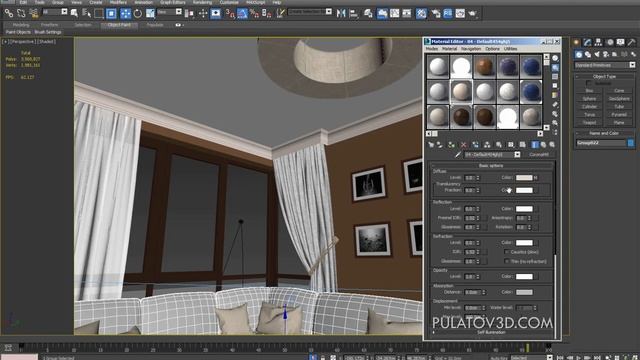Select the Lights category icon
Screen dimensions: 640x360
597,54
